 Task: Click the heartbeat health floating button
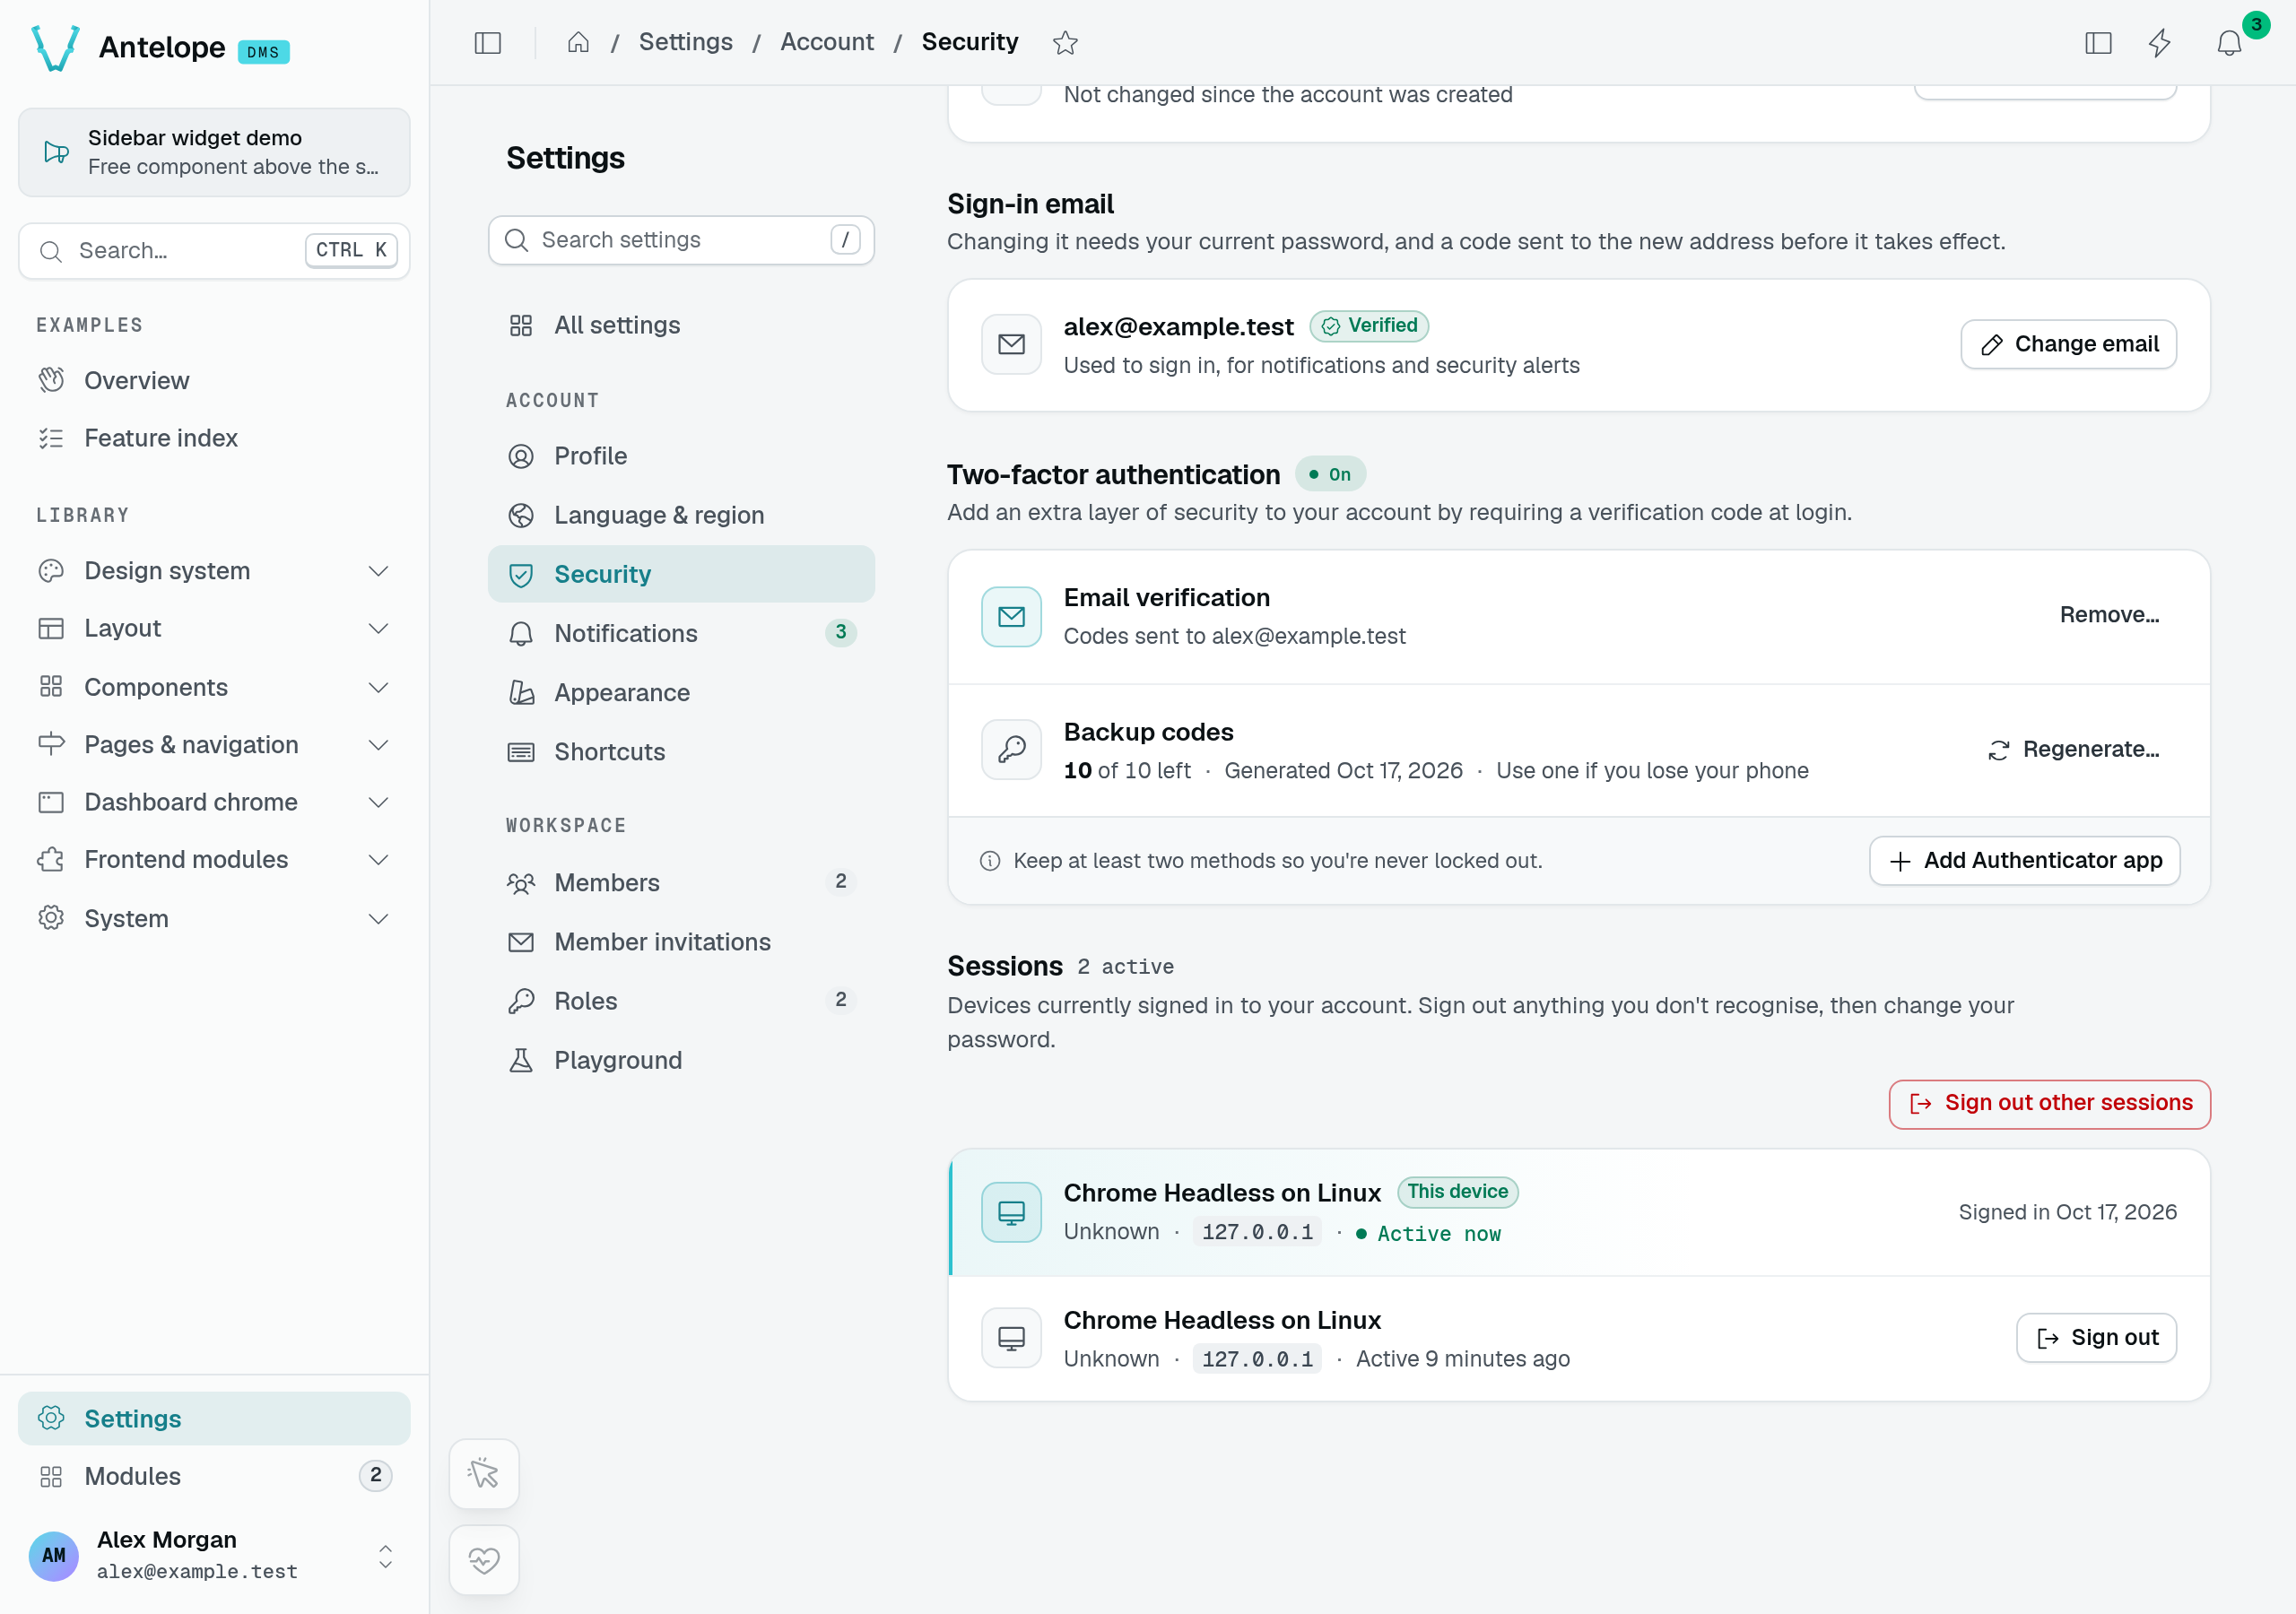(484, 1559)
